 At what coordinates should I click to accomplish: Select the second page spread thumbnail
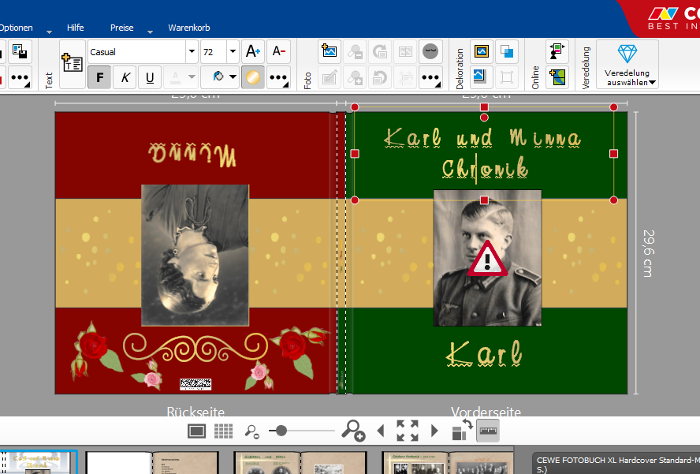(152, 462)
